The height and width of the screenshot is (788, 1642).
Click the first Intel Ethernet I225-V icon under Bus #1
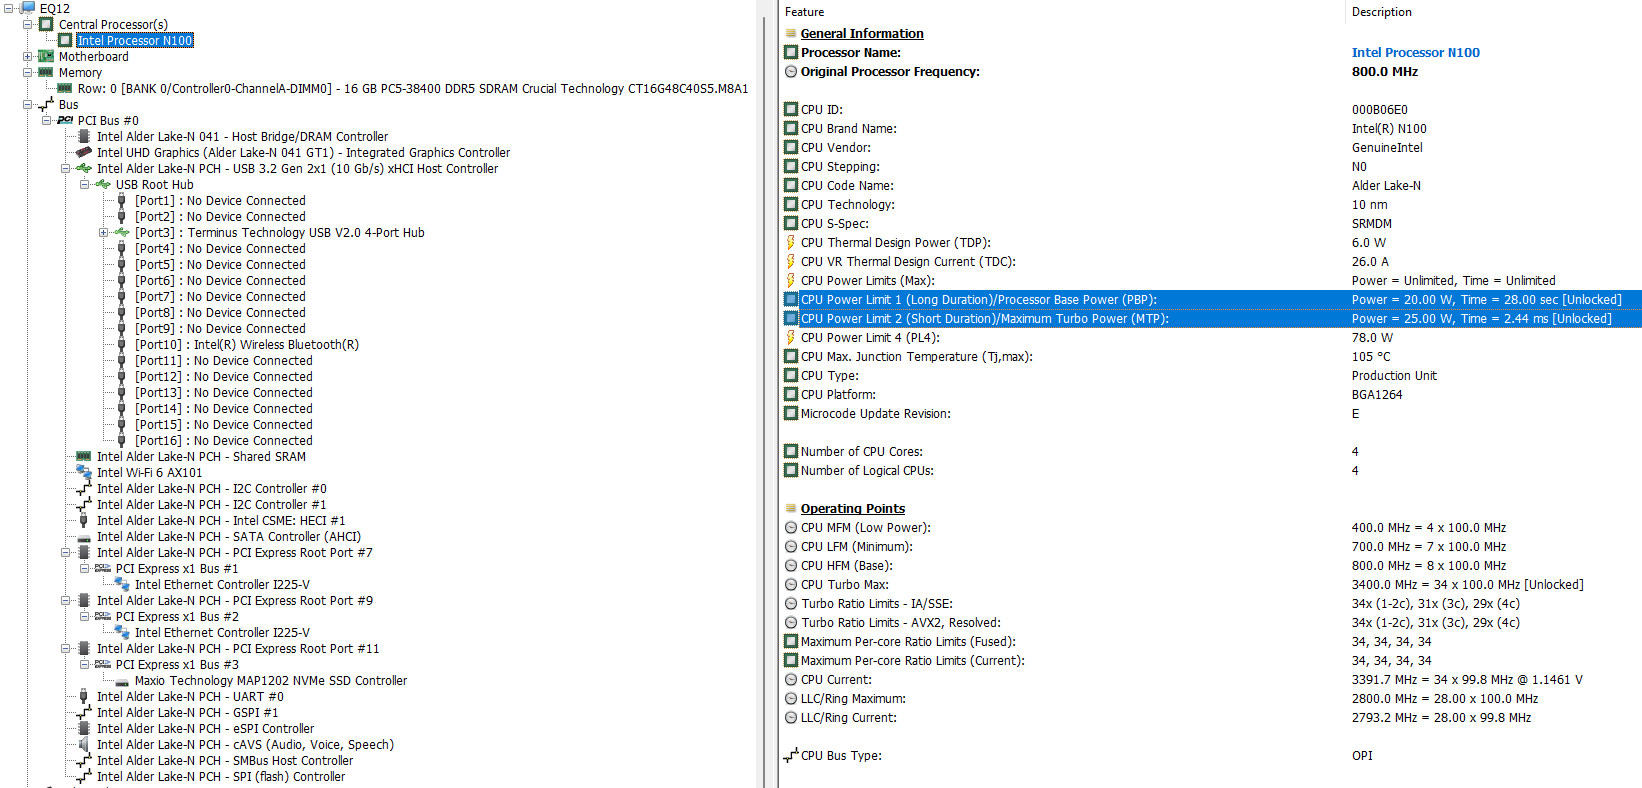coord(122,584)
